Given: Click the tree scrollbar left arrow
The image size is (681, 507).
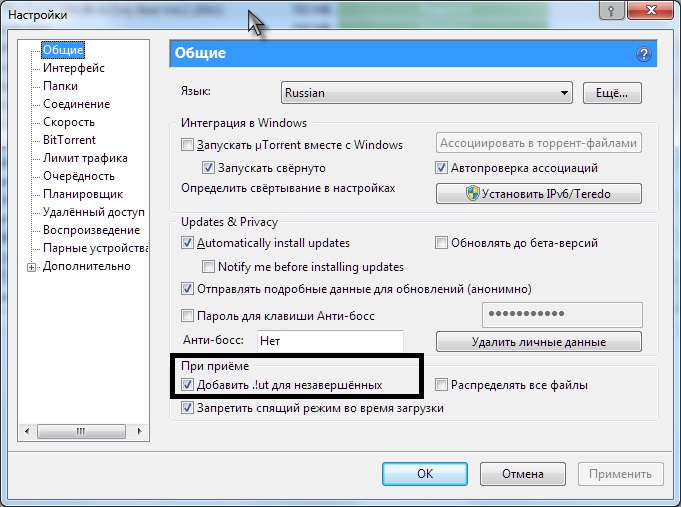Looking at the screenshot, I should pyautogui.click(x=27, y=431).
